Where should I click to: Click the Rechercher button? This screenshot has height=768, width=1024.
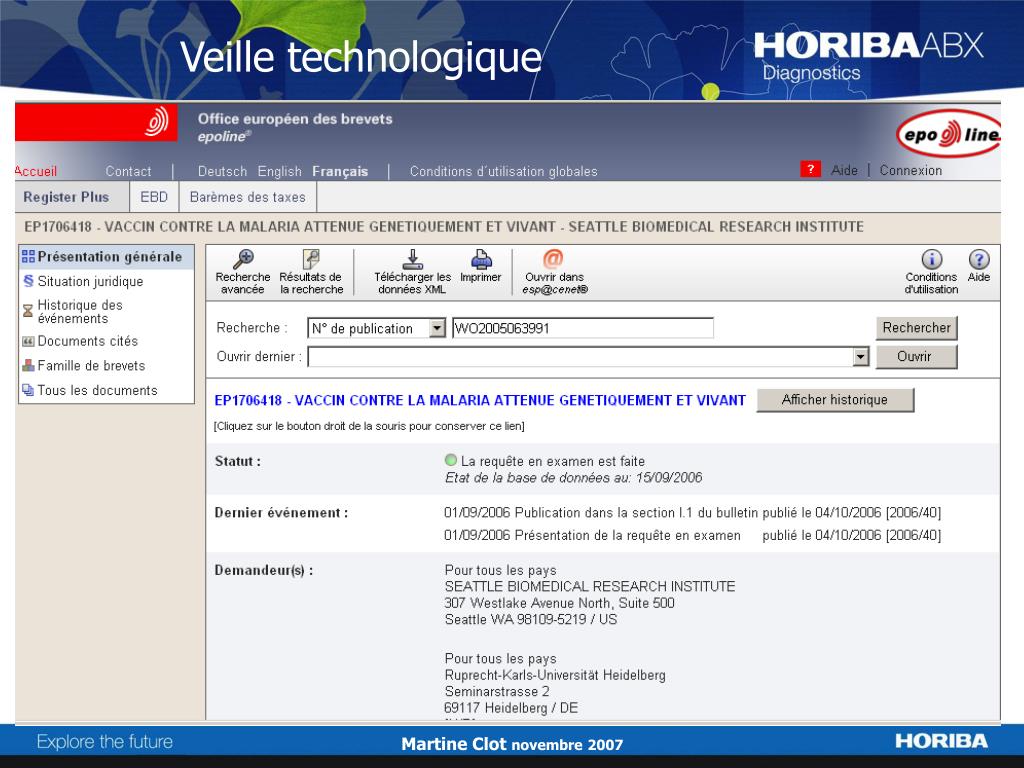pyautogui.click(x=916, y=328)
